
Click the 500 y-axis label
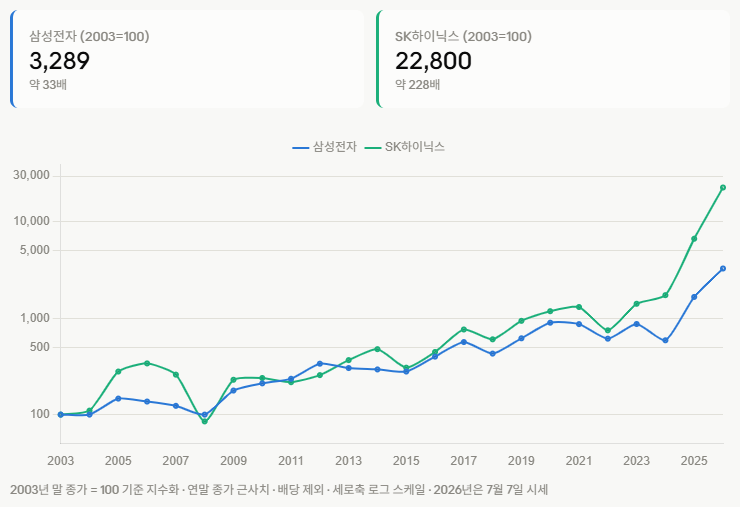pyautogui.click(x=40, y=347)
